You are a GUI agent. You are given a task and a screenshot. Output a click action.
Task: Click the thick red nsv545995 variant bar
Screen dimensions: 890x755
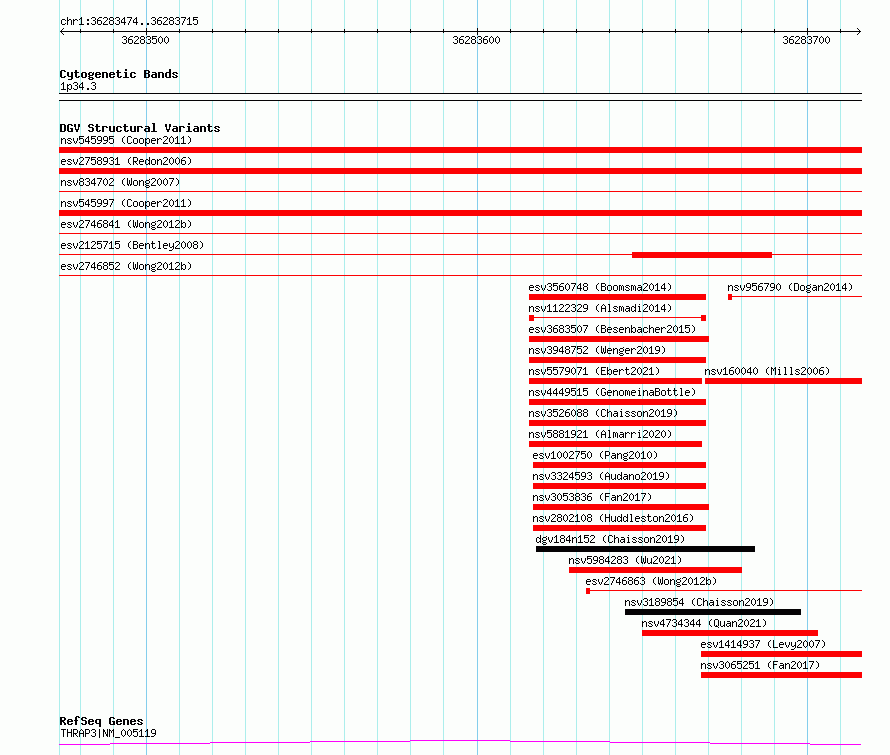tap(460, 150)
